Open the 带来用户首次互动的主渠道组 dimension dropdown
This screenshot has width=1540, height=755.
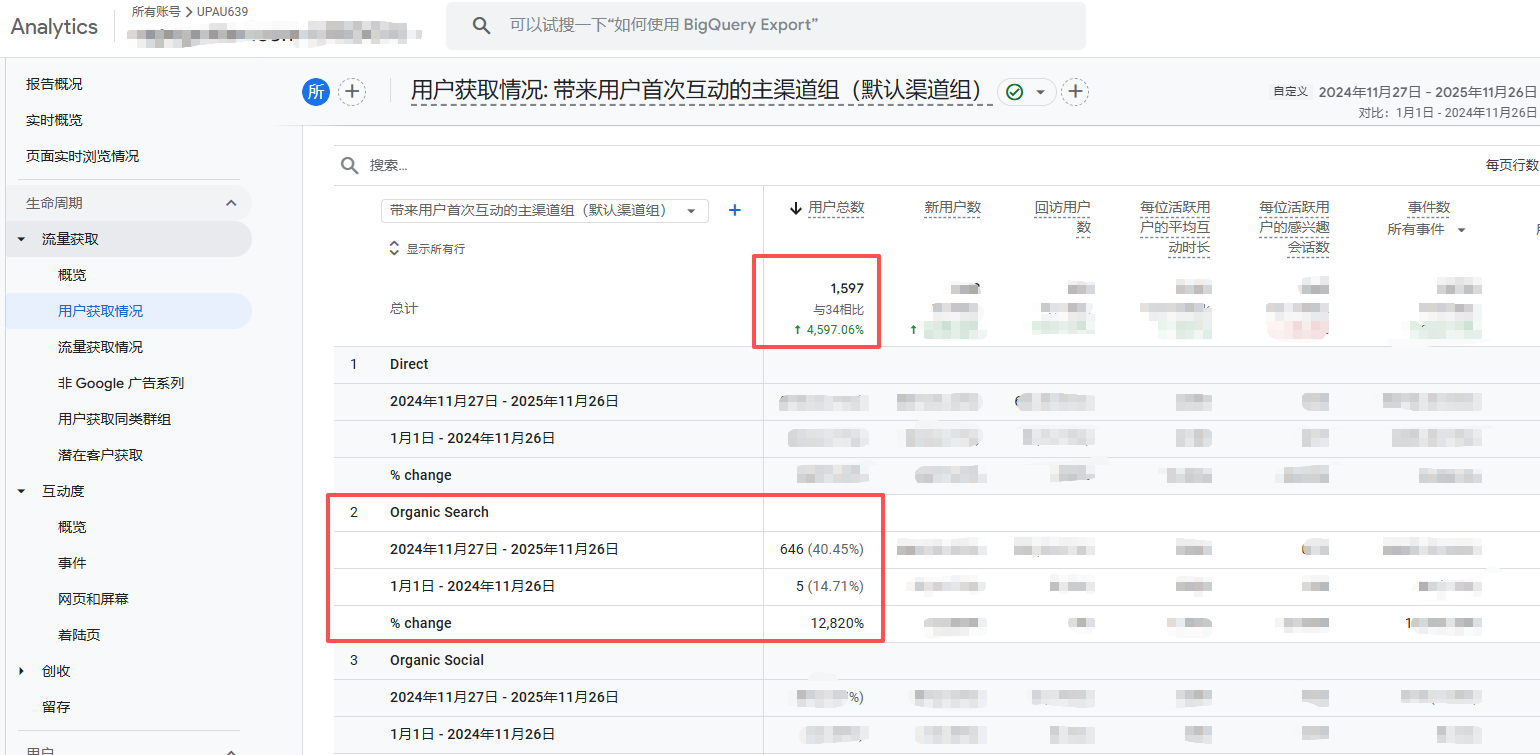[544, 211]
